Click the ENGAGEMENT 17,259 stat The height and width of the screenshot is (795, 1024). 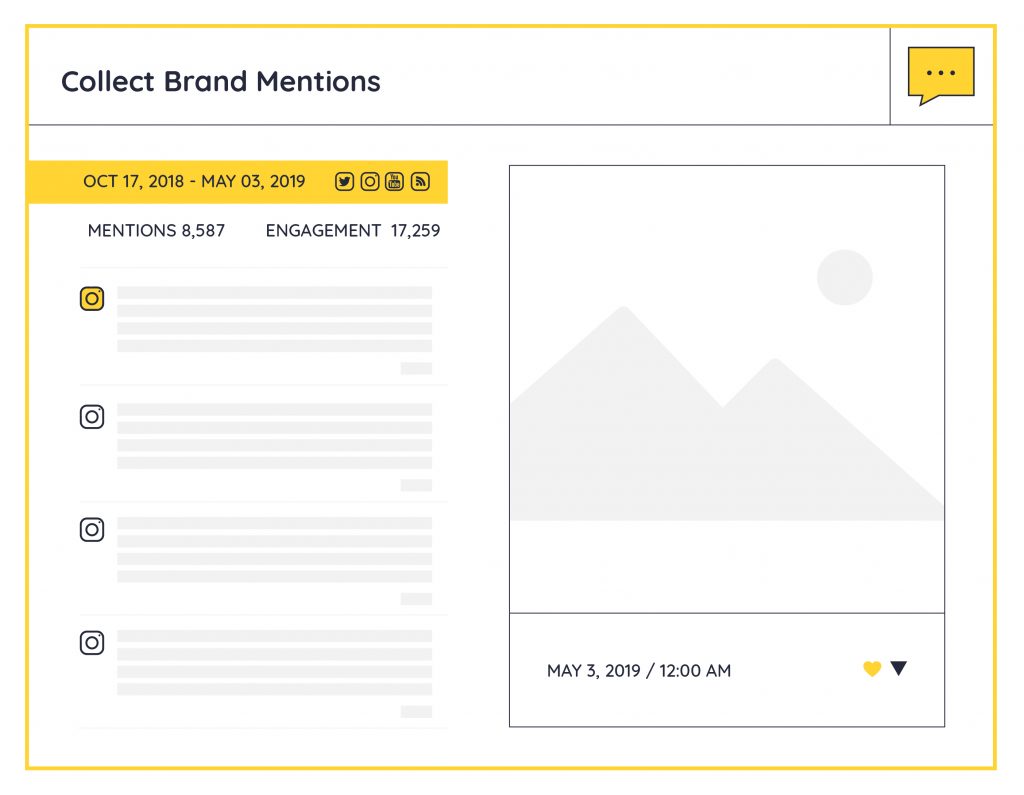pos(353,231)
